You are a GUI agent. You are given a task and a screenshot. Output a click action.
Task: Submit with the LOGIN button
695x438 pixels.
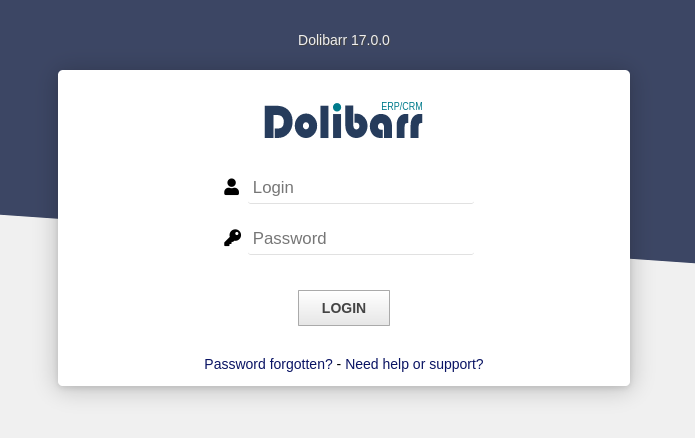click(x=344, y=308)
